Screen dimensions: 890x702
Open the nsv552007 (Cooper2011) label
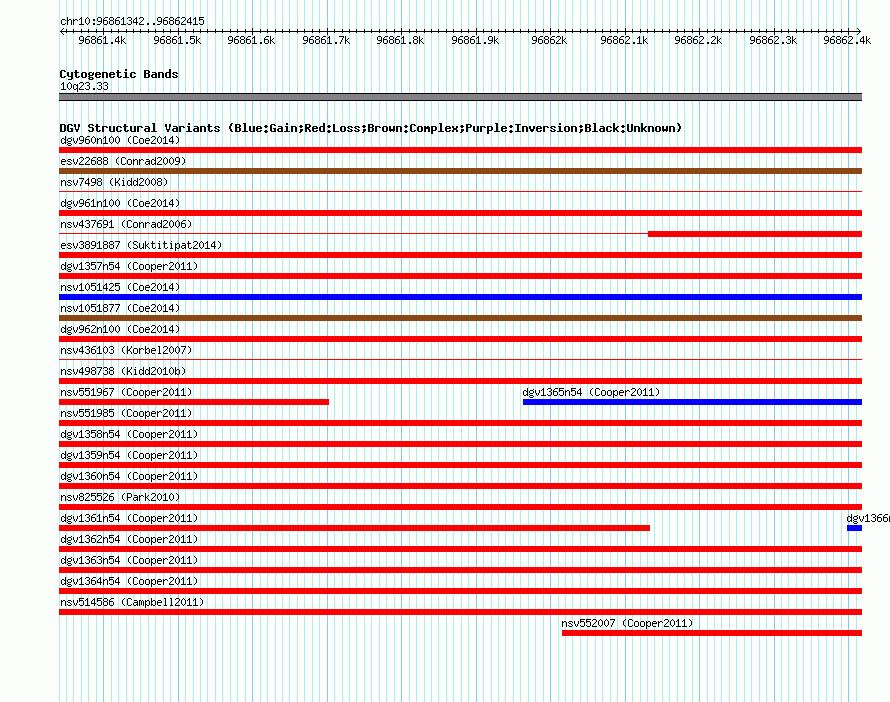627,623
